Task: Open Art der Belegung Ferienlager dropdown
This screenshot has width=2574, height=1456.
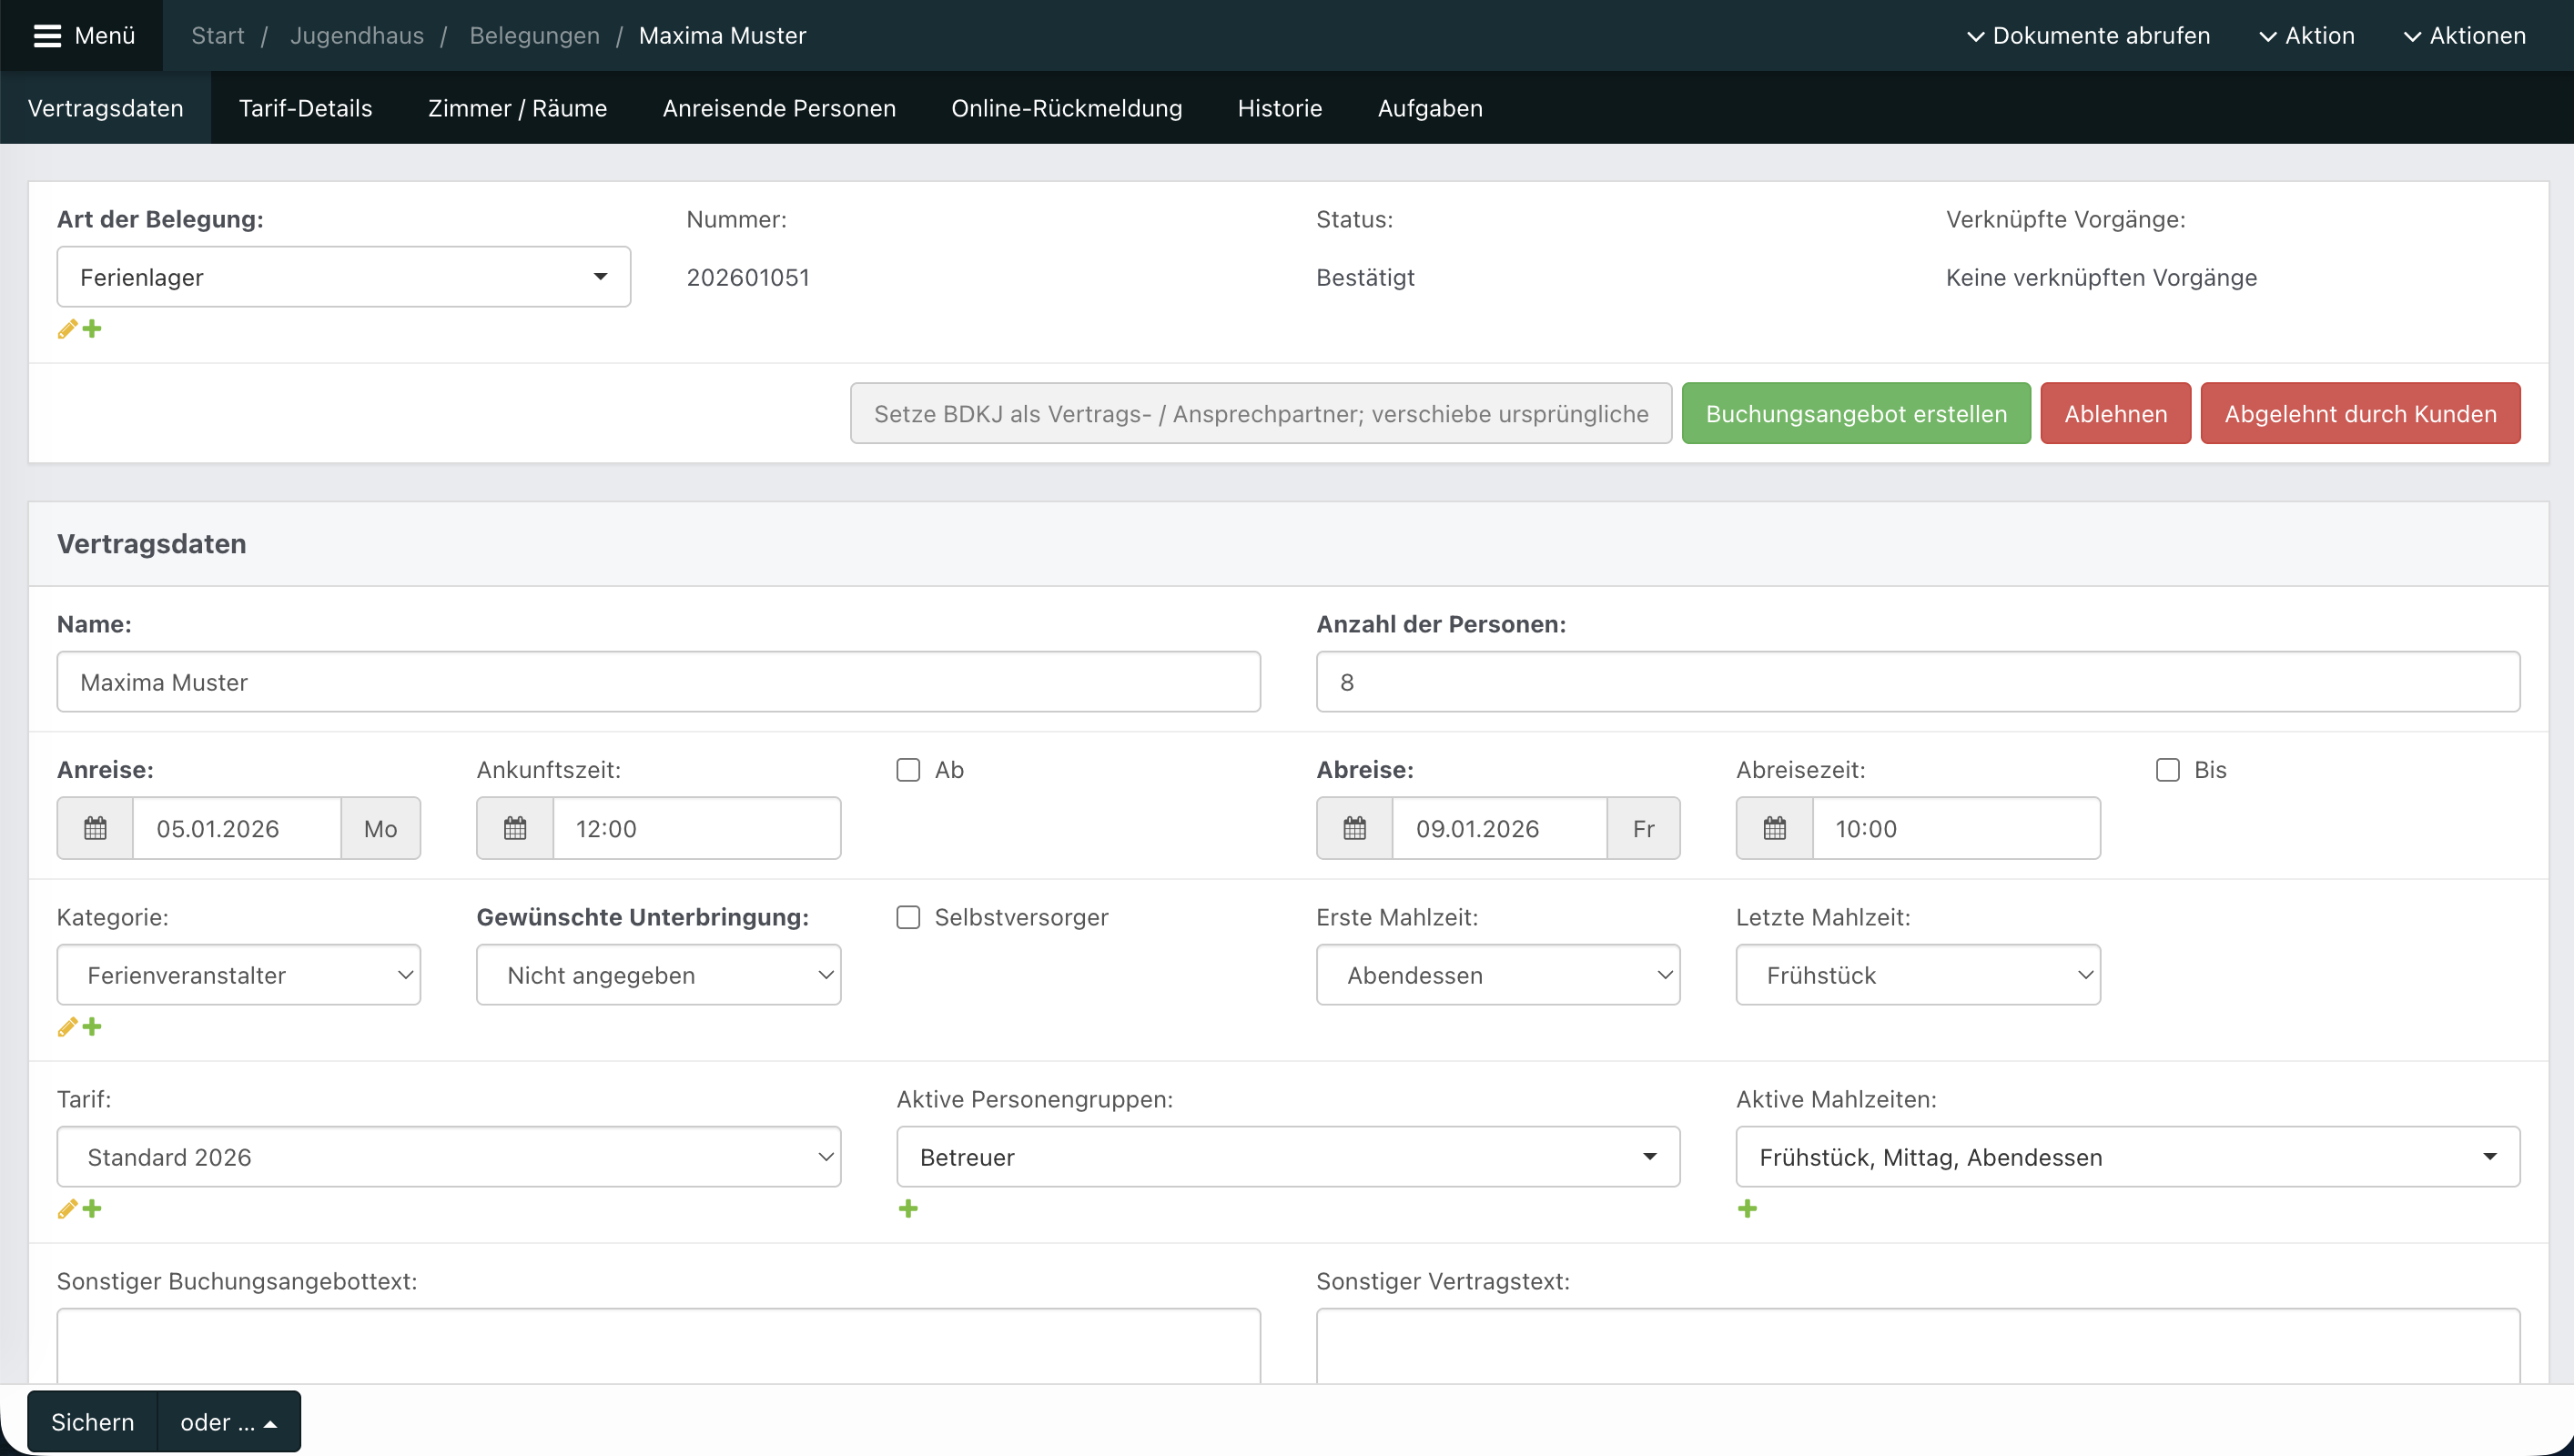Action: click(x=343, y=277)
